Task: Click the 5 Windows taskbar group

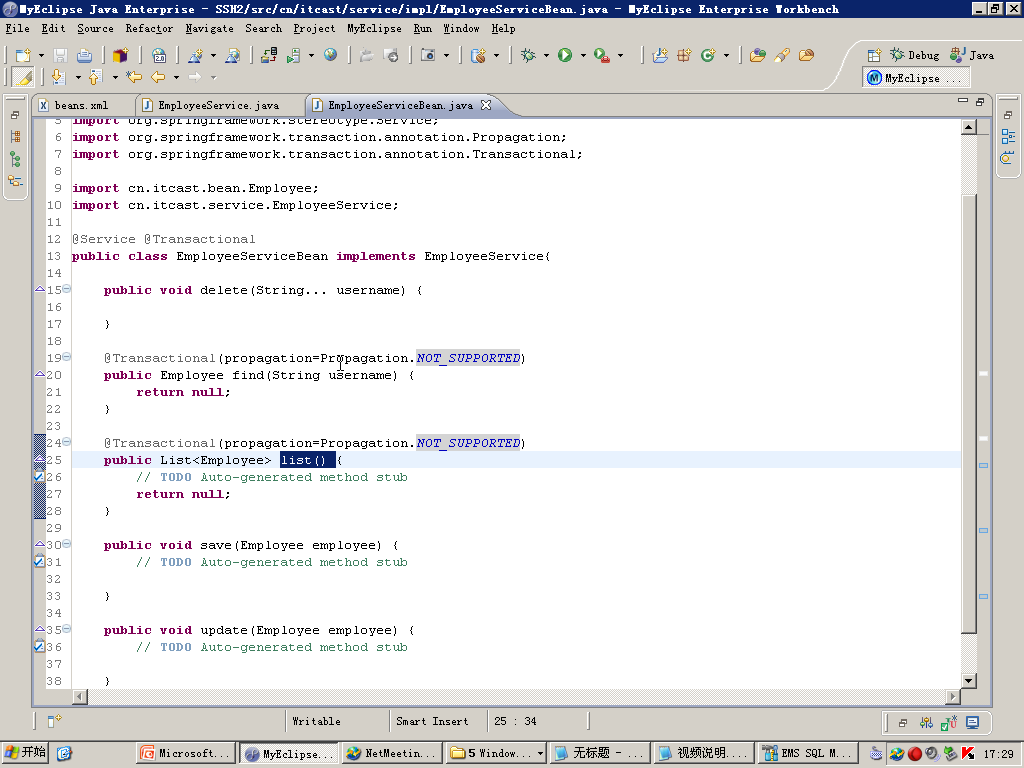Action: click(x=496, y=753)
